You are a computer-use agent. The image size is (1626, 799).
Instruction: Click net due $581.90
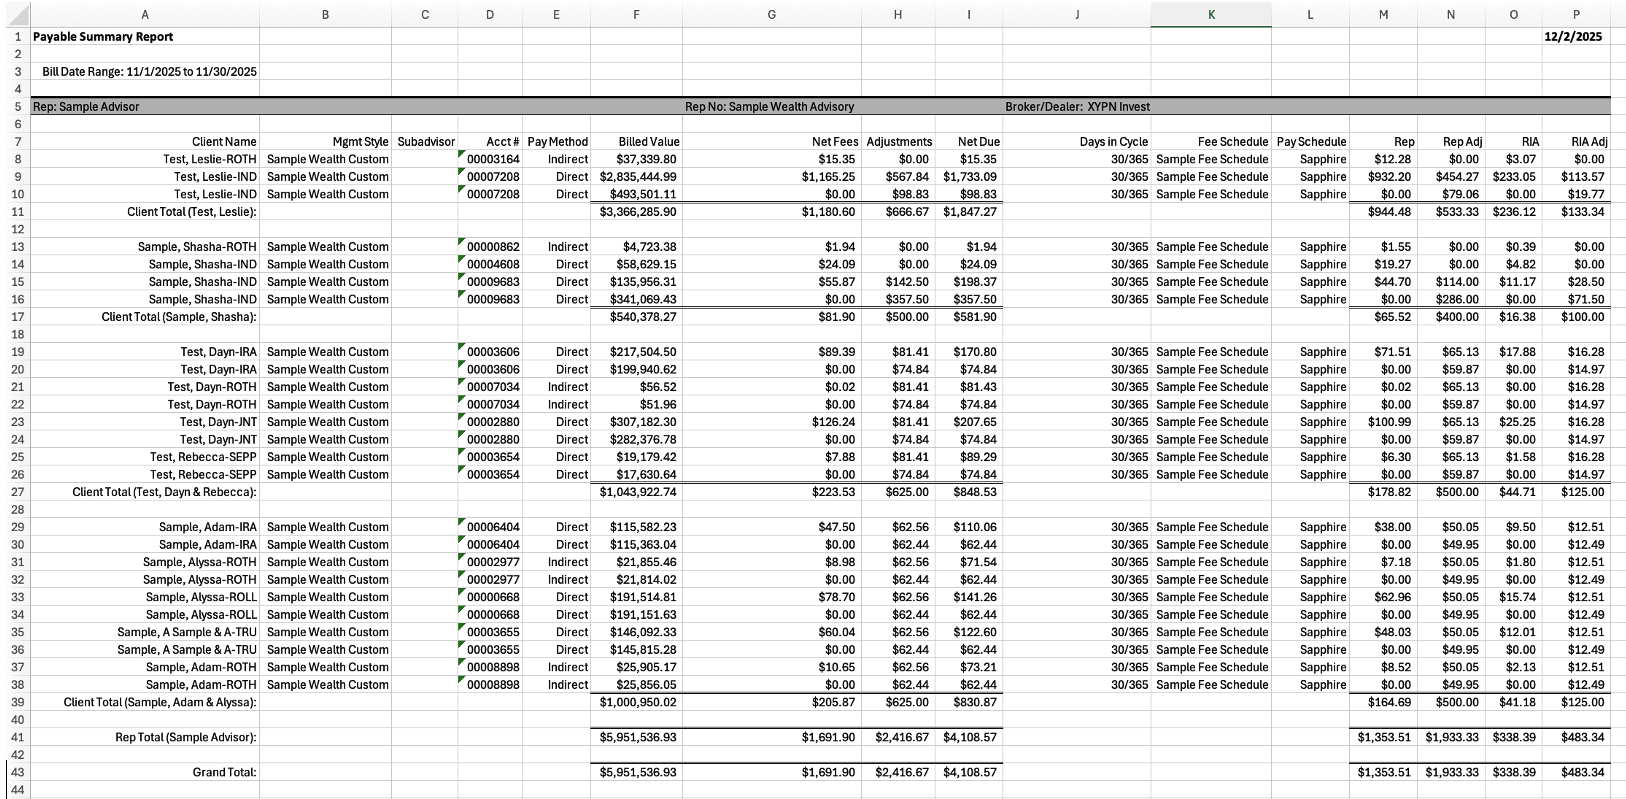[x=975, y=317]
